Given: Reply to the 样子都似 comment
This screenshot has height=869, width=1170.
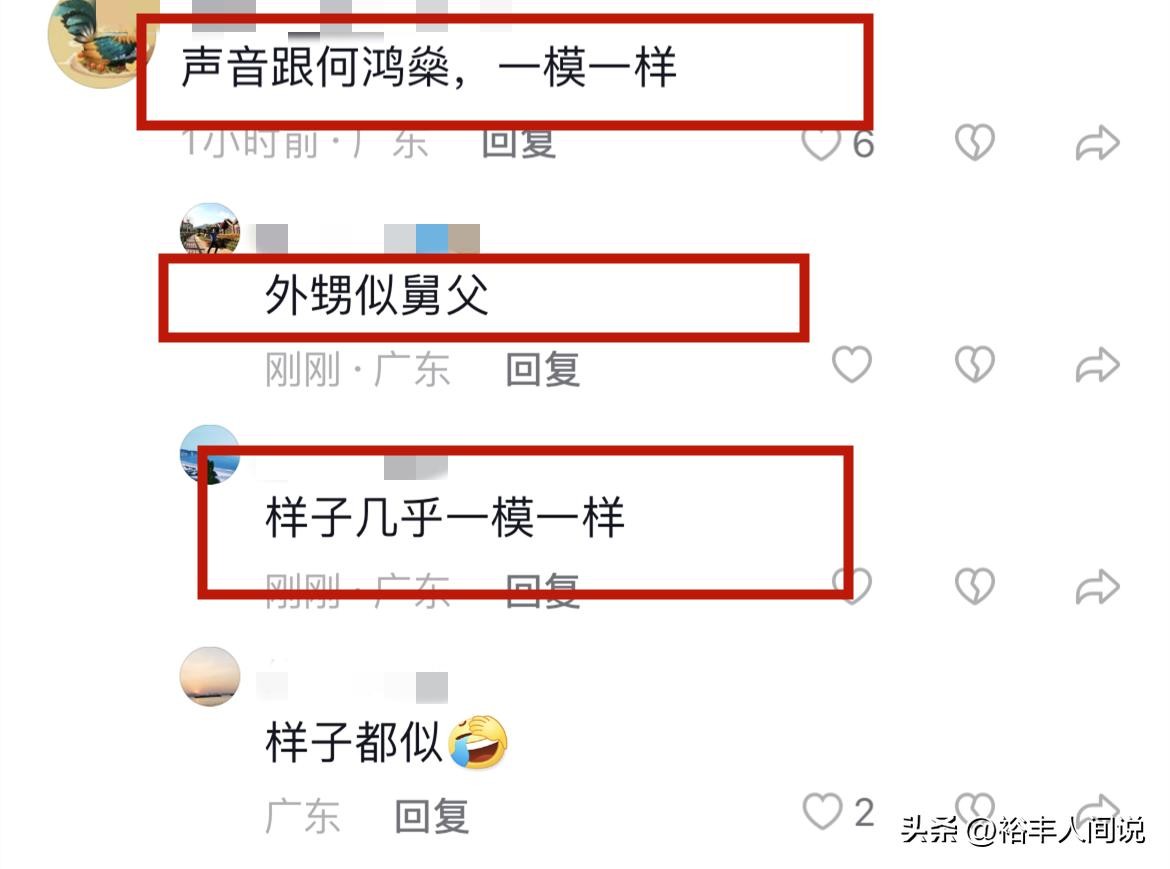Looking at the screenshot, I should (x=431, y=816).
